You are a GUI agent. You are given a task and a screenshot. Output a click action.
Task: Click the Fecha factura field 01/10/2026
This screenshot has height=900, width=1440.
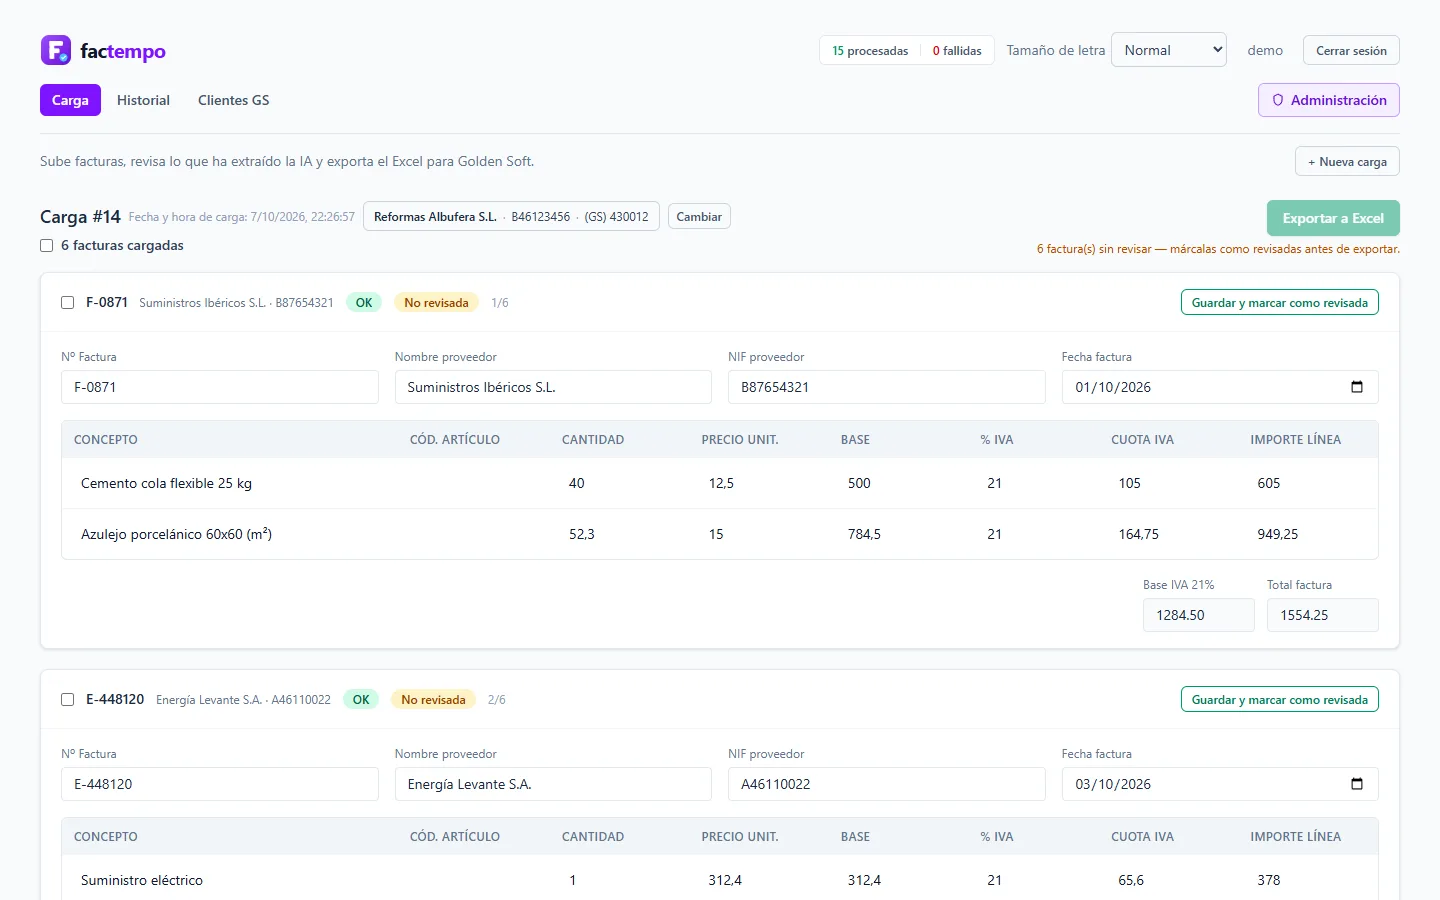point(1220,387)
